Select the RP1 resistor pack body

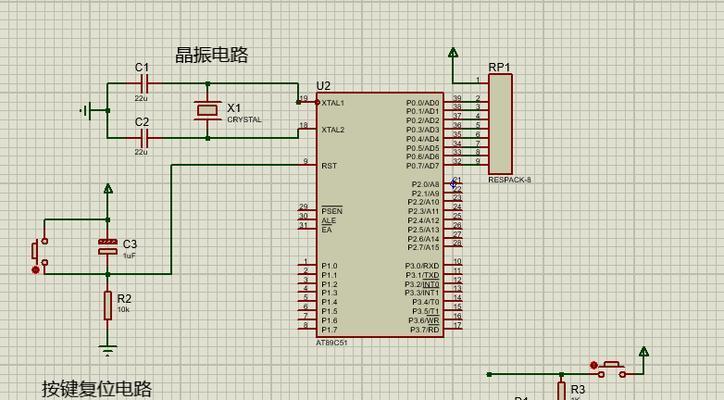(x=500, y=125)
